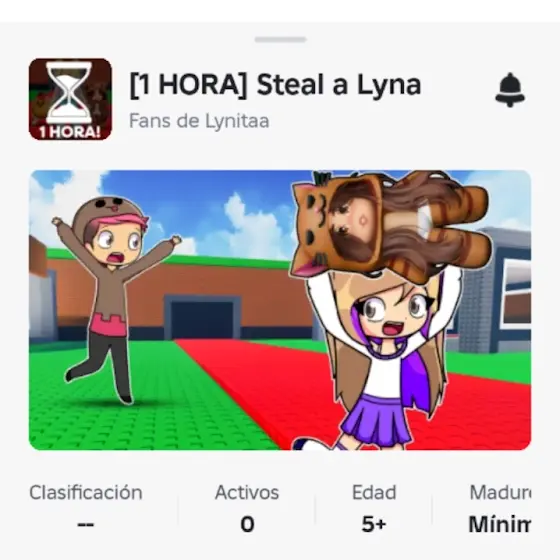Tap the '[1 HORA] Steal a Lyna' title
Viewport: 560px width, 560px height.
coord(275,85)
